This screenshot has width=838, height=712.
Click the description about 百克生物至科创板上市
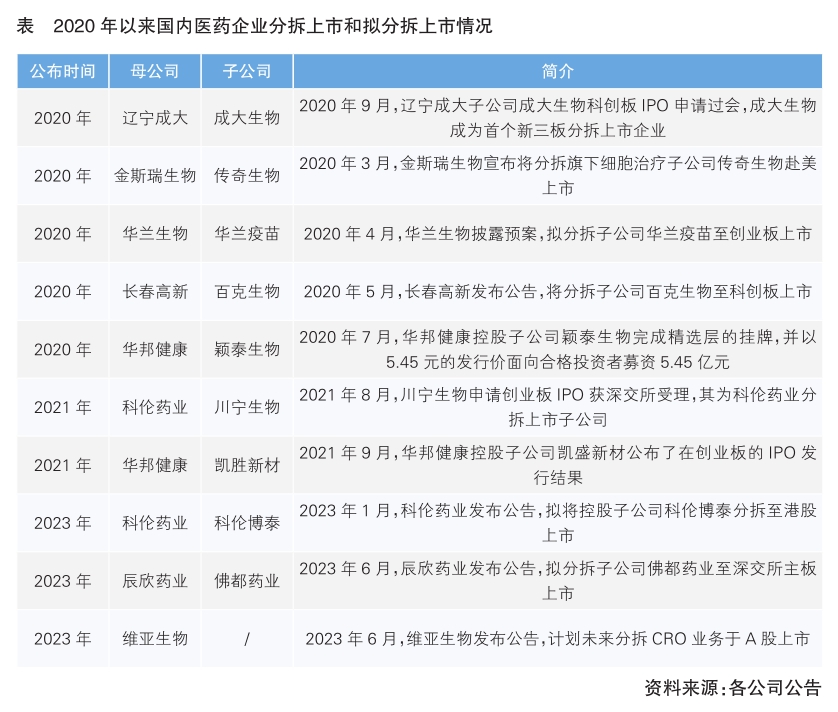pos(557,291)
